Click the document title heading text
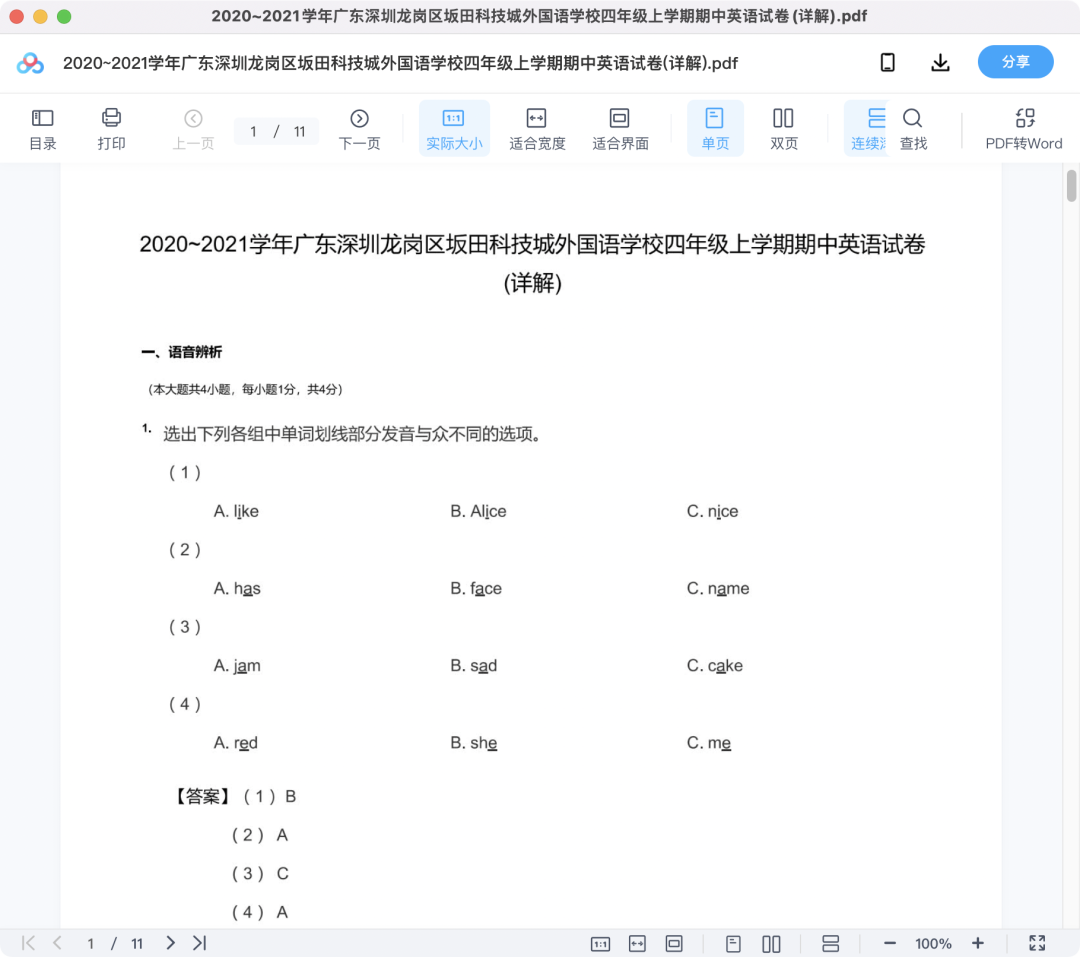 click(532, 263)
